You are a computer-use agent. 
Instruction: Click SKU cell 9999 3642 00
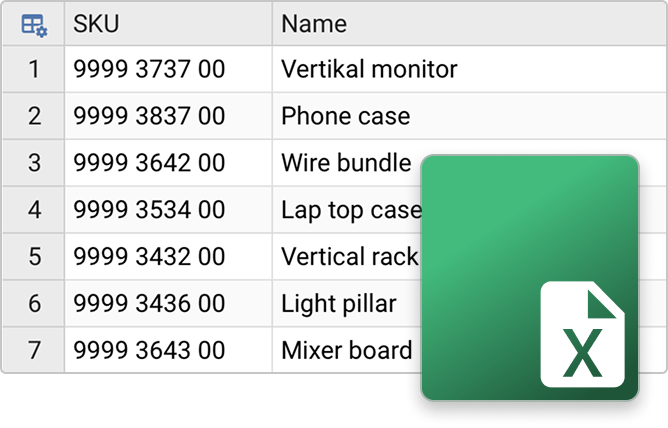(168, 163)
